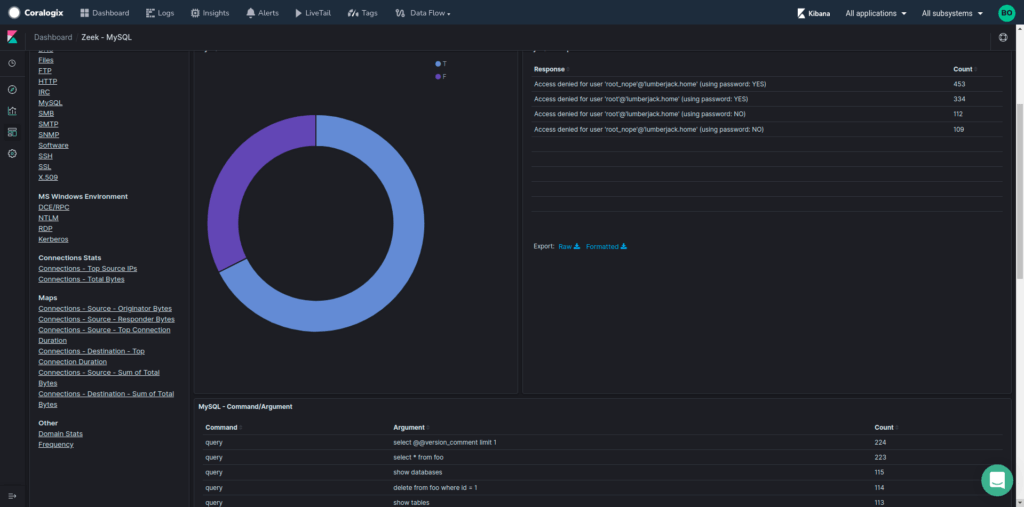Open the SMTP dashboard link
Viewport: 1024px width, 507px height.
click(48, 124)
